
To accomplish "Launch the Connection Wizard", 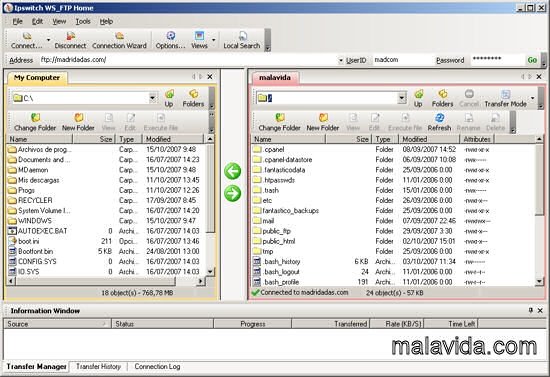I will 119,40.
